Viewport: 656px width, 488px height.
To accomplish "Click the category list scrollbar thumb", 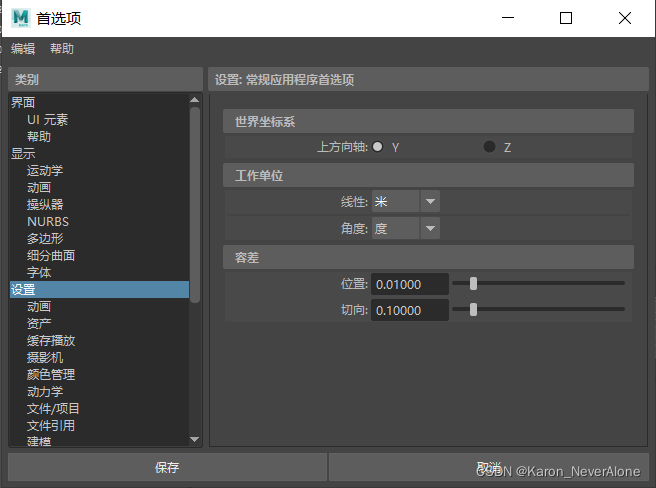I will [195, 205].
